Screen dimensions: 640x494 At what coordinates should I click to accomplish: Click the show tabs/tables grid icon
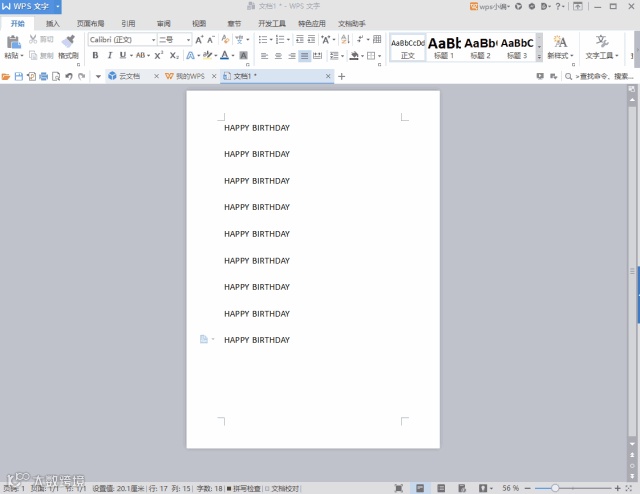pos(377,39)
